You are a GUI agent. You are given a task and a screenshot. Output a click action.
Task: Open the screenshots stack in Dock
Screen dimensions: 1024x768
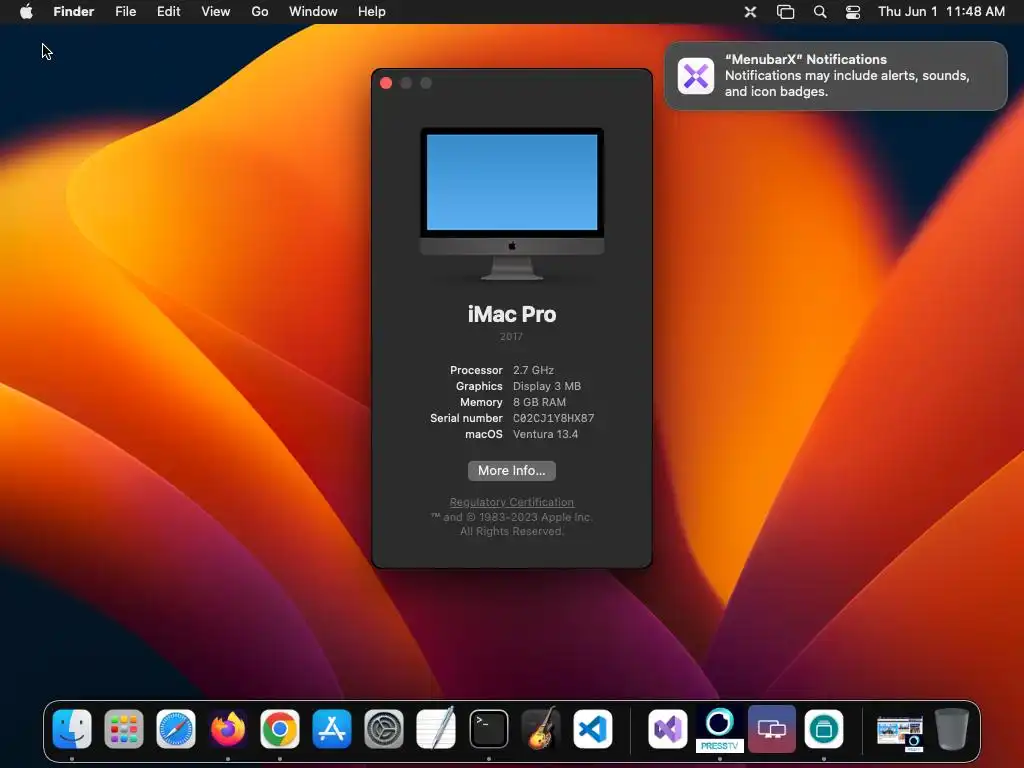point(900,731)
